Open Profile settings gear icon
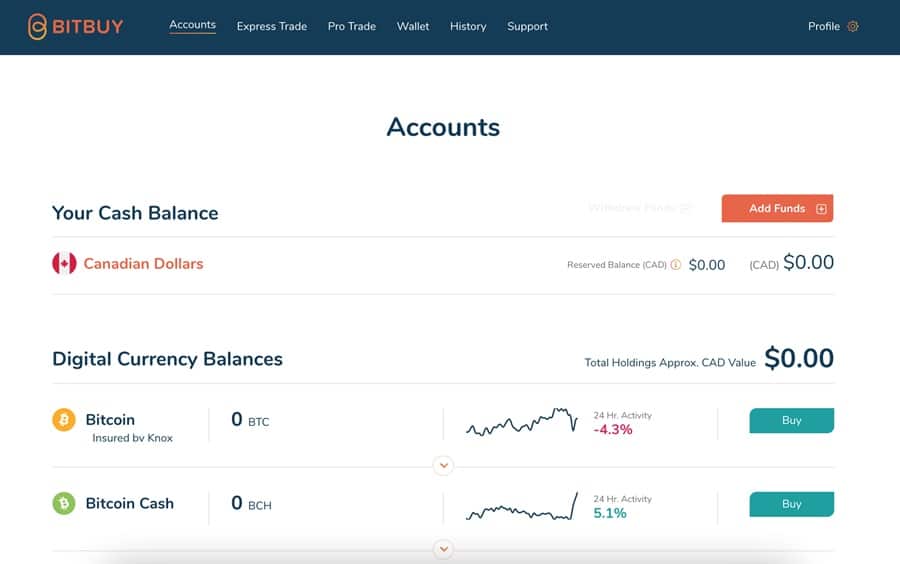The height and width of the screenshot is (564, 900). tap(853, 27)
